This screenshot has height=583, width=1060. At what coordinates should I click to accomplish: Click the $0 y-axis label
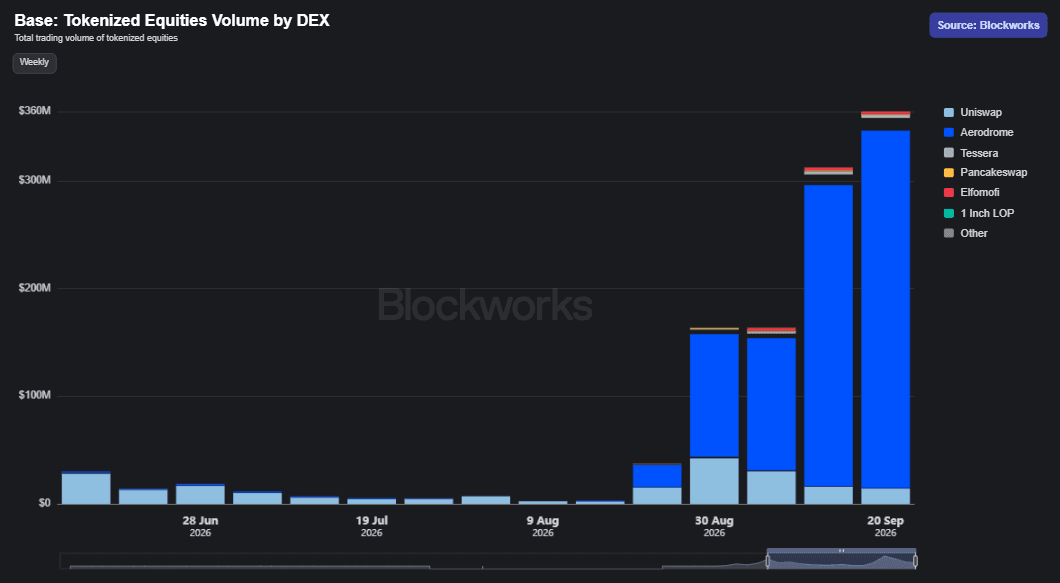[x=45, y=503]
